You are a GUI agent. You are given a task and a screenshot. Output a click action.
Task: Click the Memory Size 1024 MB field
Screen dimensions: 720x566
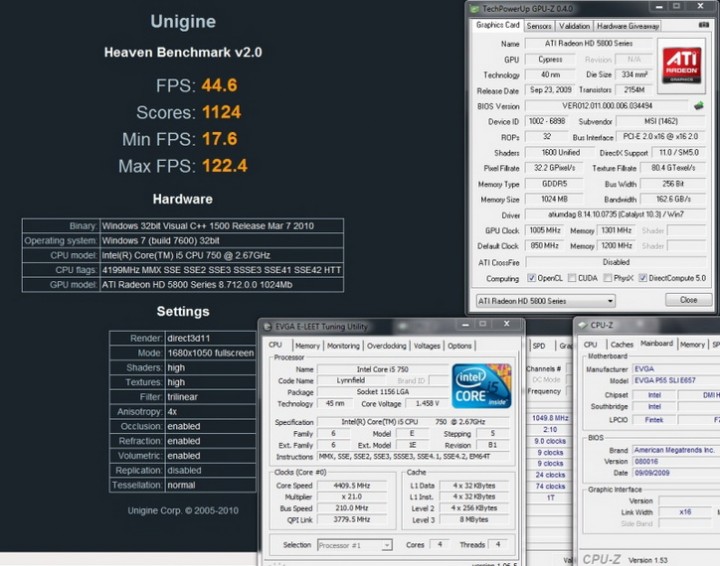[554, 199]
